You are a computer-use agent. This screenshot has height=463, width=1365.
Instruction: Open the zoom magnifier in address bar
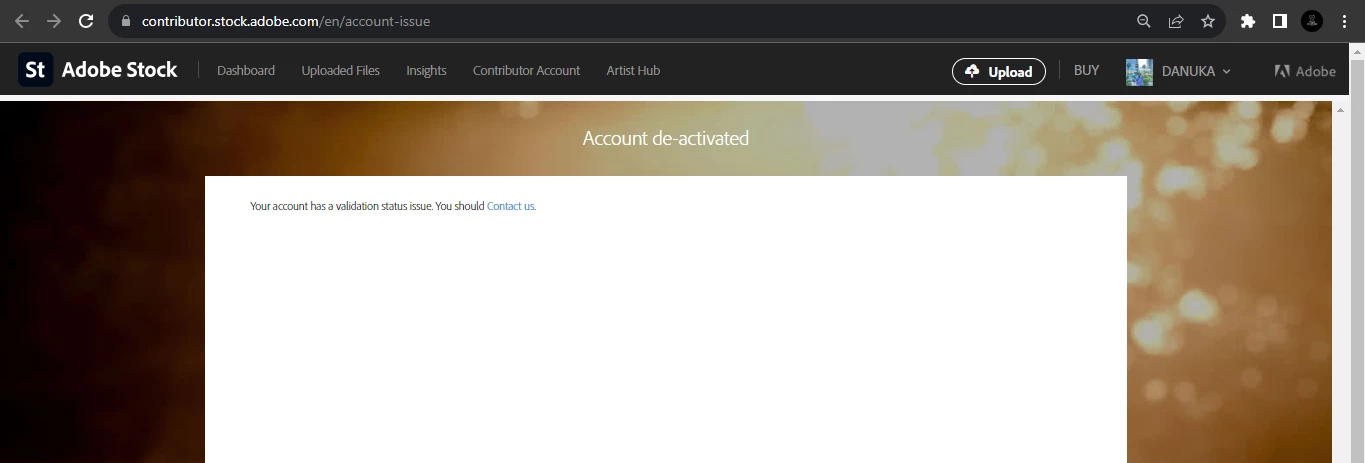(1144, 21)
